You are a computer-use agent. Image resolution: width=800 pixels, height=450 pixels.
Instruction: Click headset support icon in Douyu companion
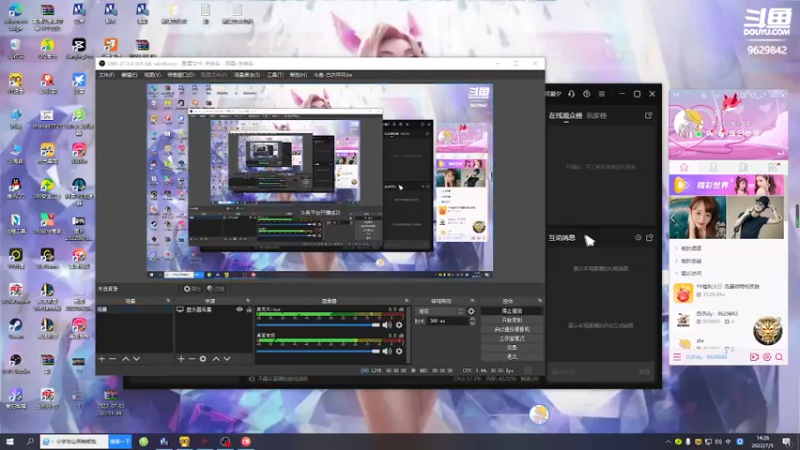point(571,94)
